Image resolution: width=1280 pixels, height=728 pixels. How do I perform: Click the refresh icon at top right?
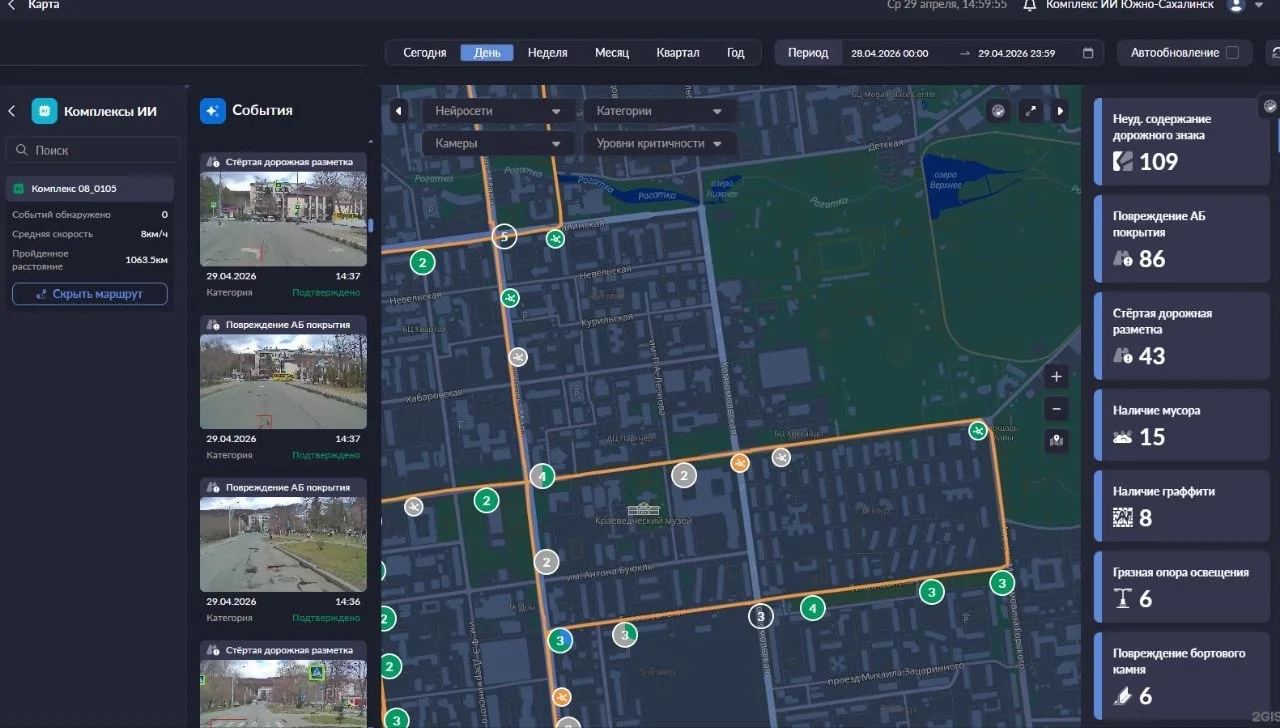tap(1274, 53)
